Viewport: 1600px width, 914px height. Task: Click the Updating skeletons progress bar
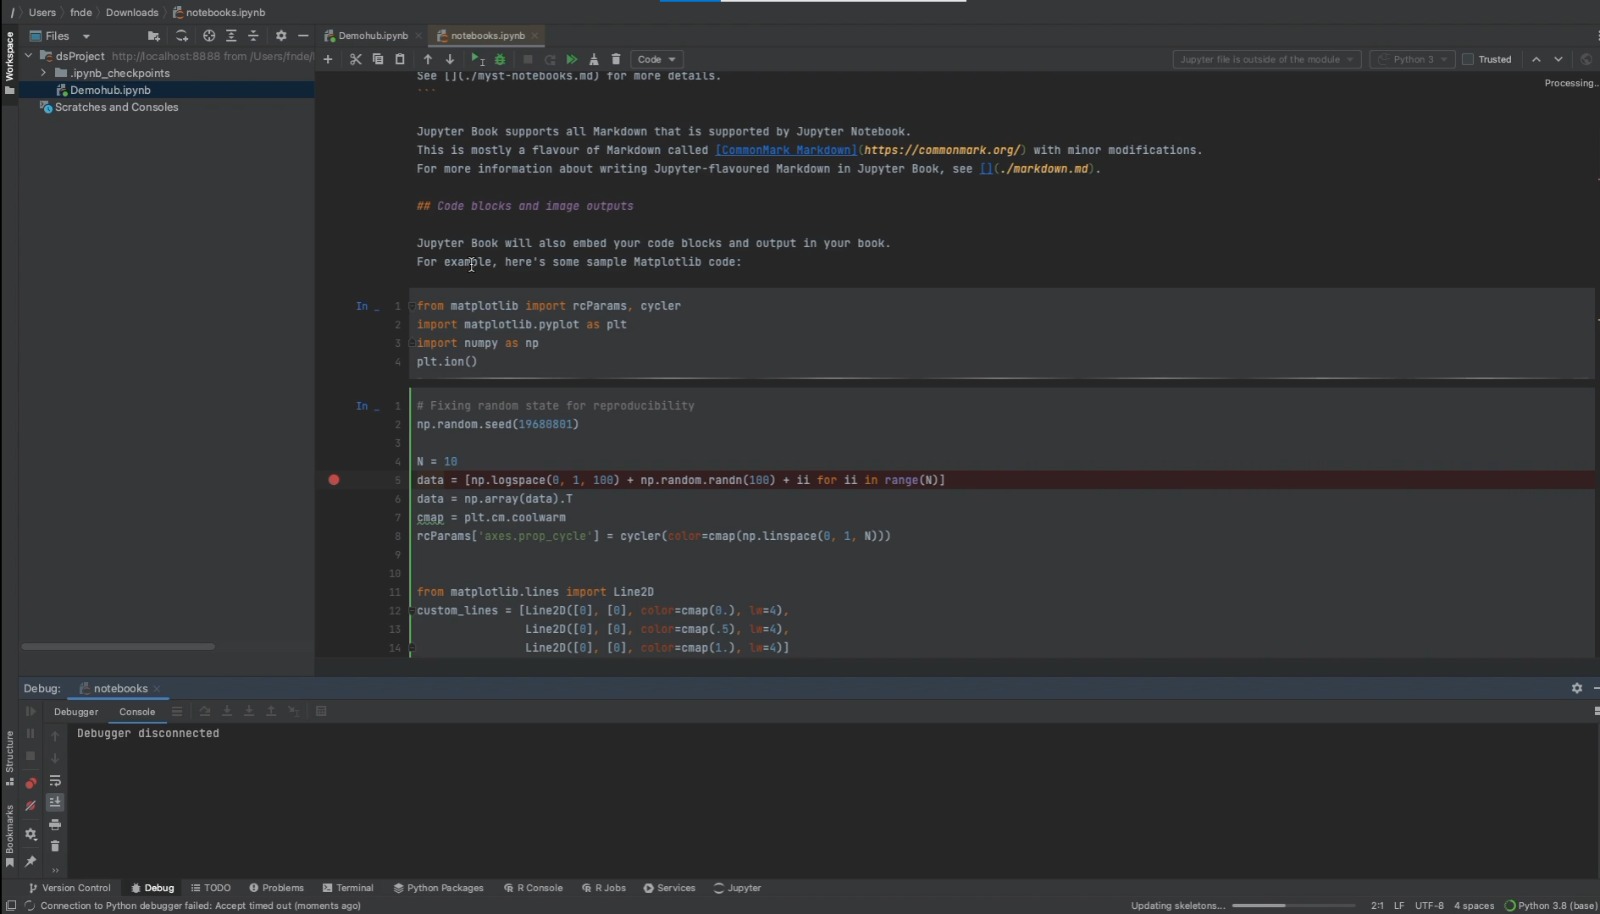[x=1293, y=906]
